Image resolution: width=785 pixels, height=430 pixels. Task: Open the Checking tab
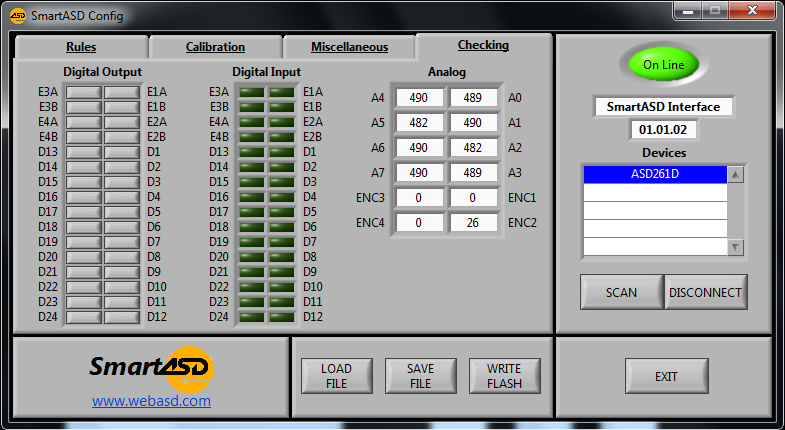pyautogui.click(x=484, y=46)
